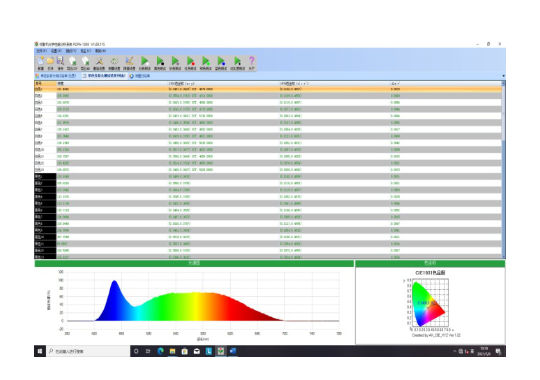This screenshot has width=540, height=380.
Task: Start the green play test with red dot
Action: [x=190, y=63]
